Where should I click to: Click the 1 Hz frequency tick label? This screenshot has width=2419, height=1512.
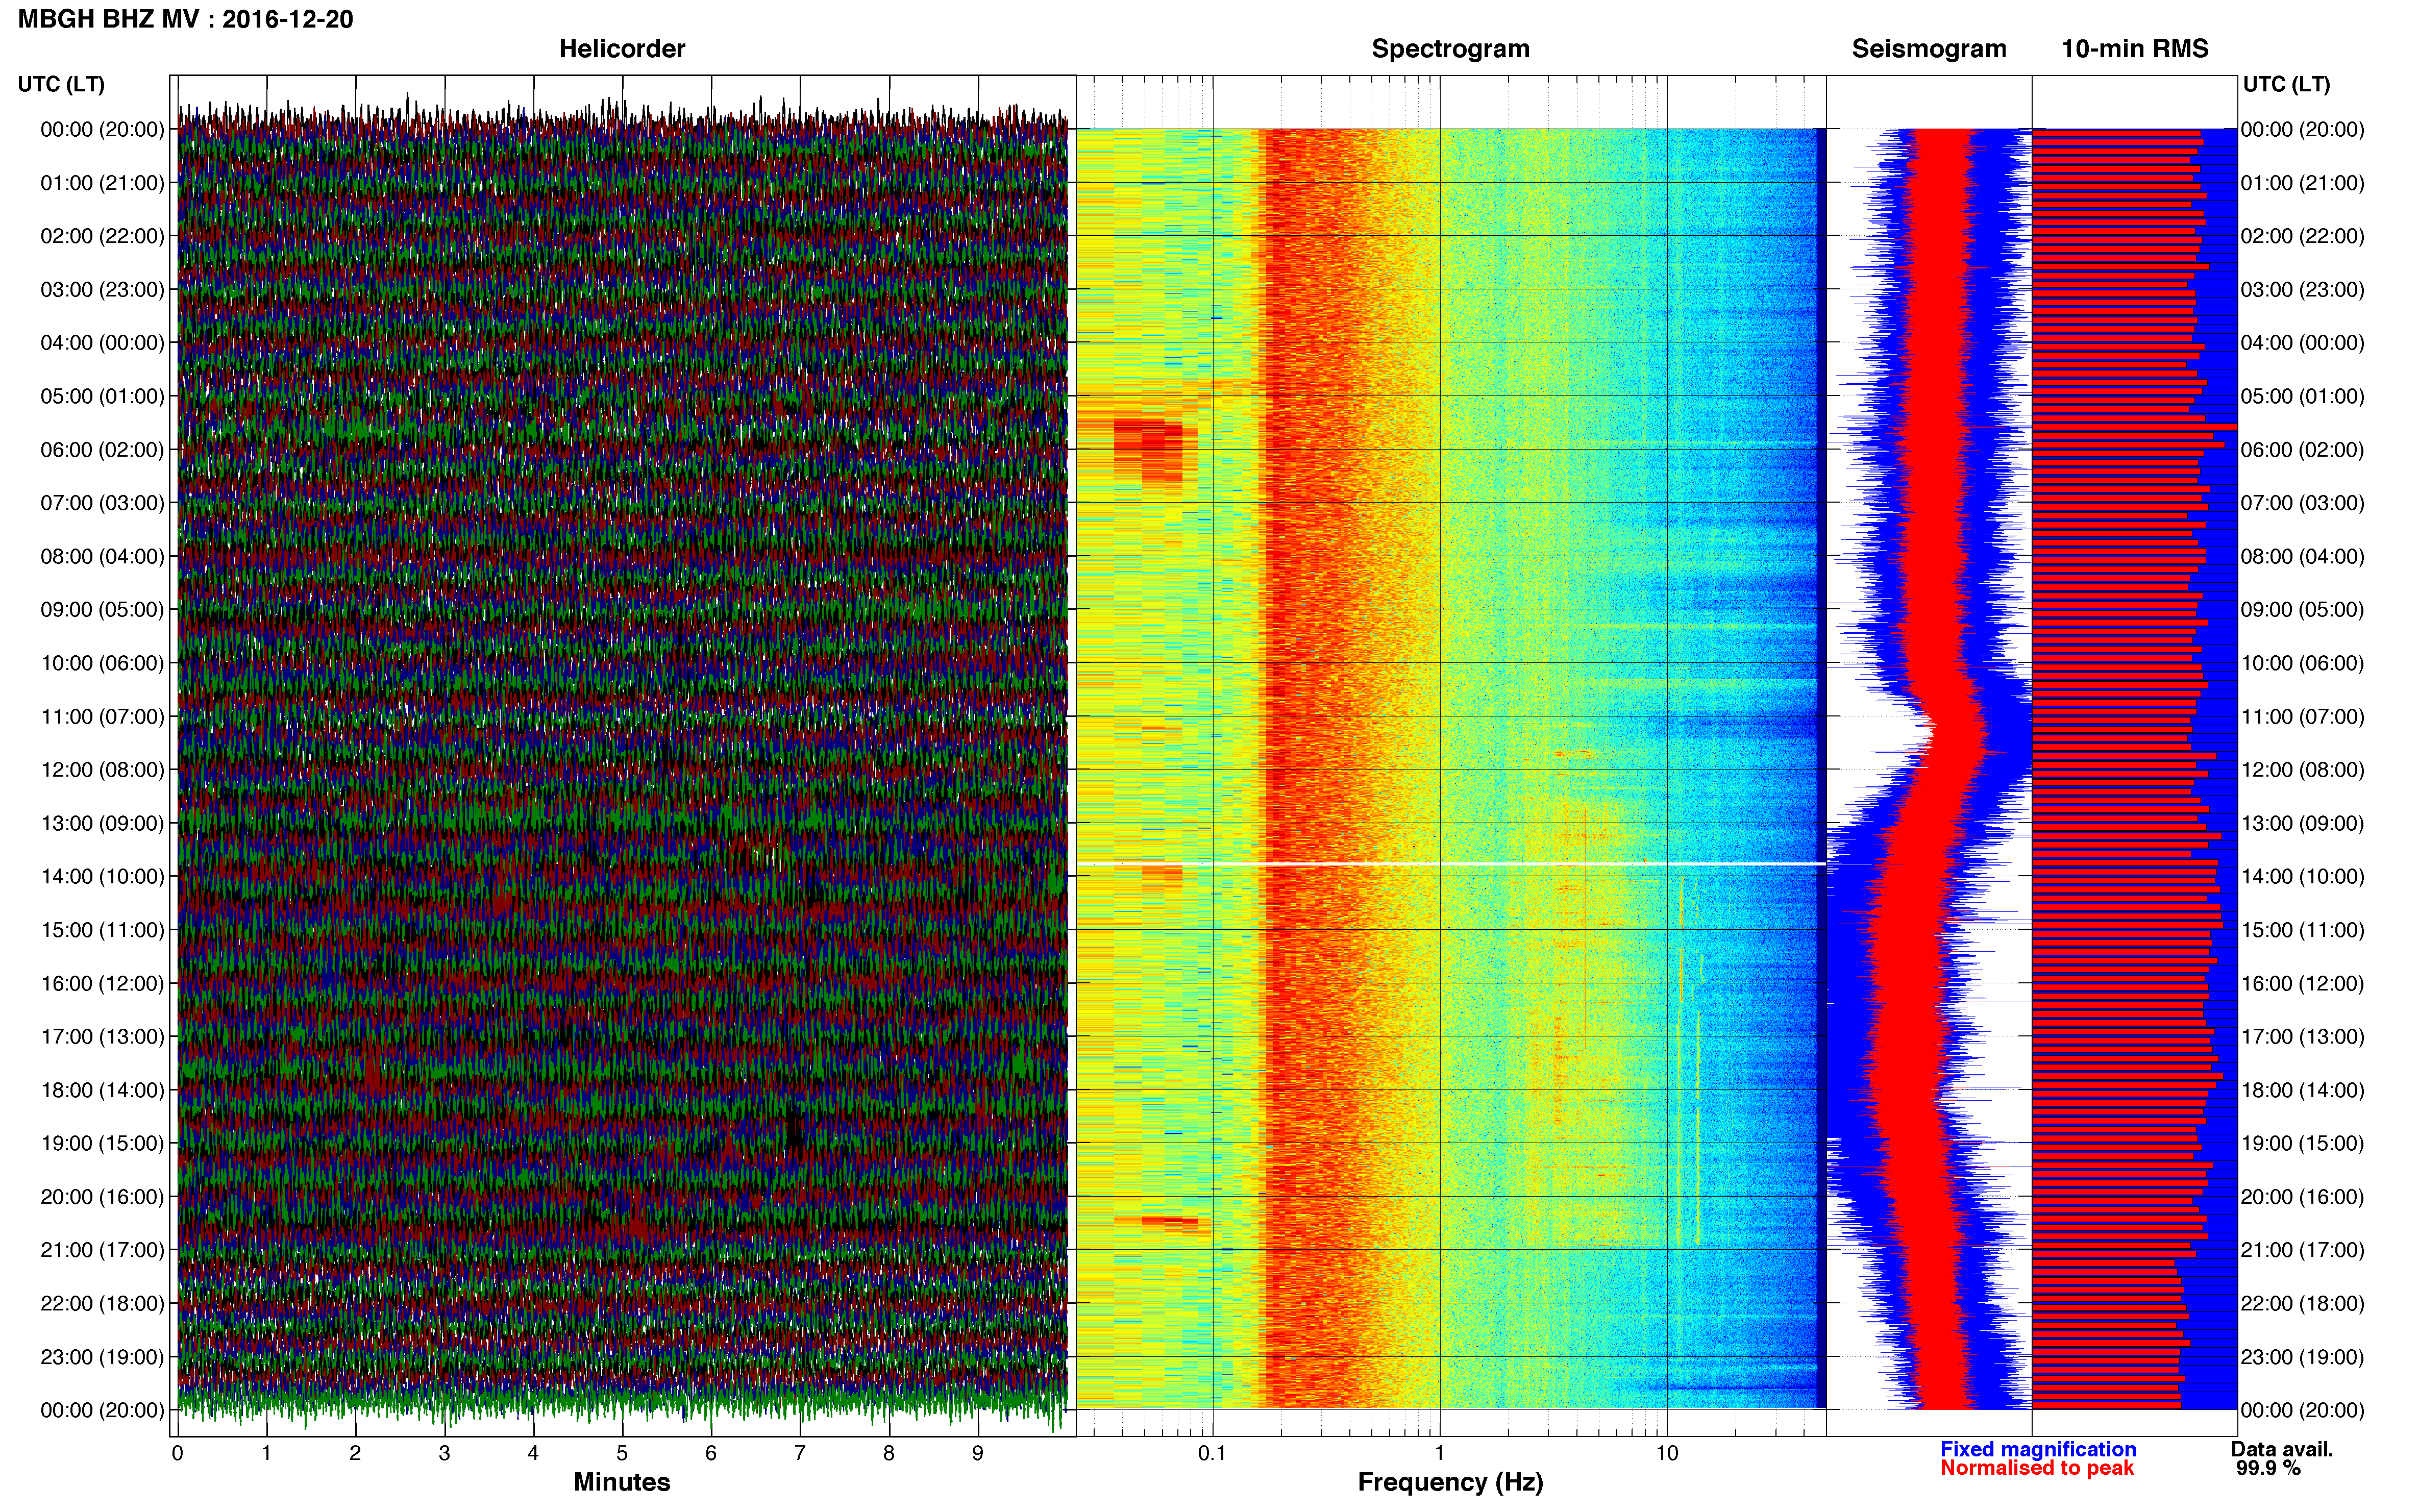tap(1439, 1453)
